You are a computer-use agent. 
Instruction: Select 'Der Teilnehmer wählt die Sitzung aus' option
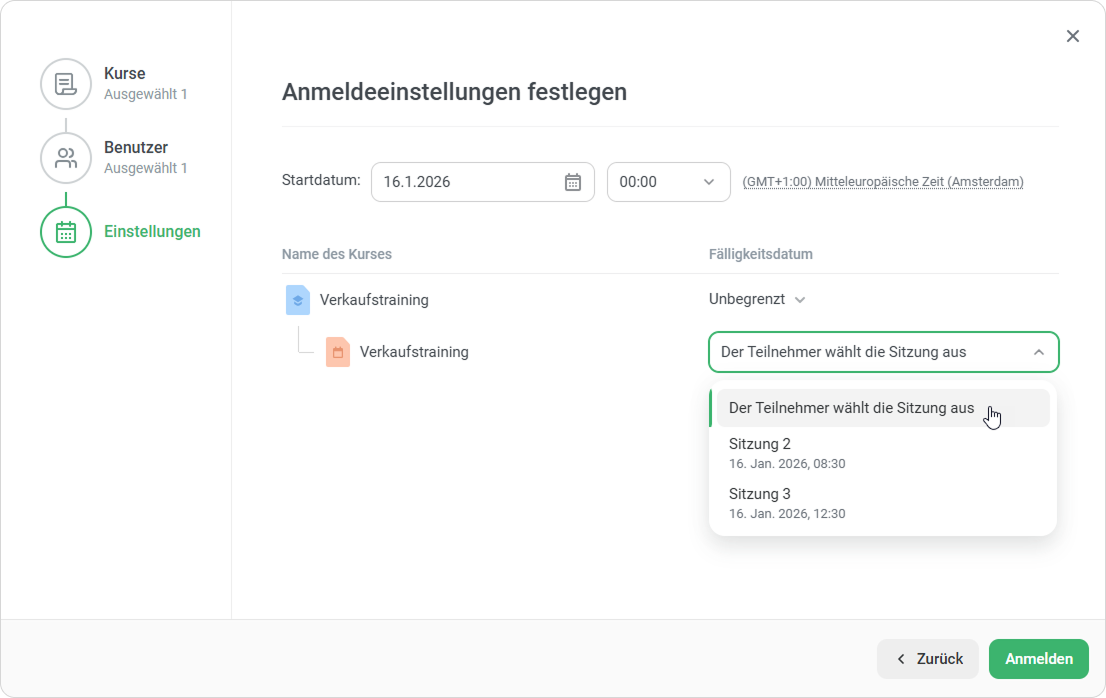pos(851,408)
